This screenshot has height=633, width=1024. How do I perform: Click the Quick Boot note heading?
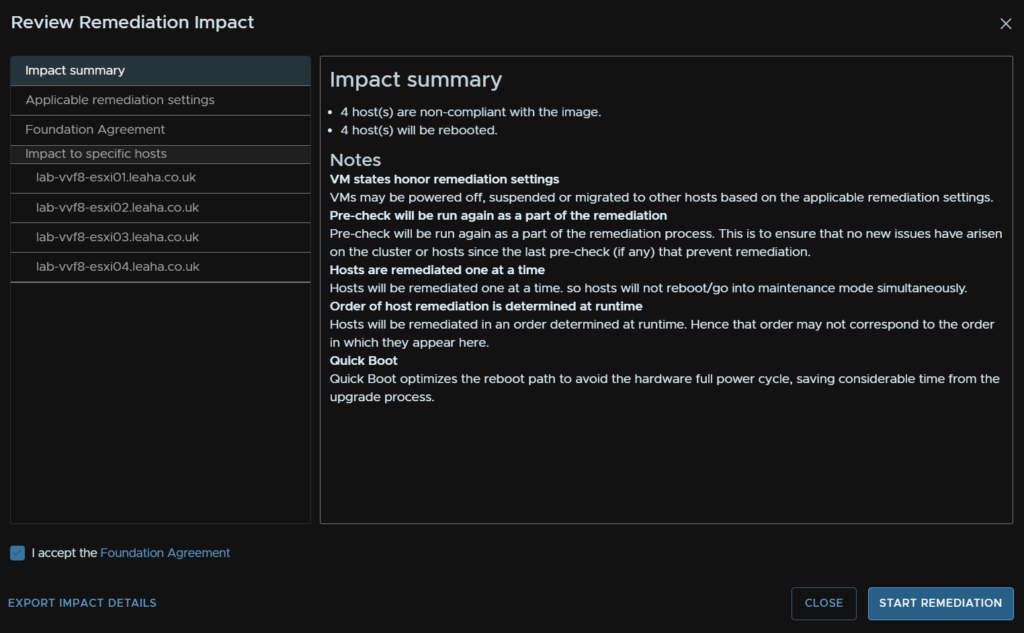(363, 361)
